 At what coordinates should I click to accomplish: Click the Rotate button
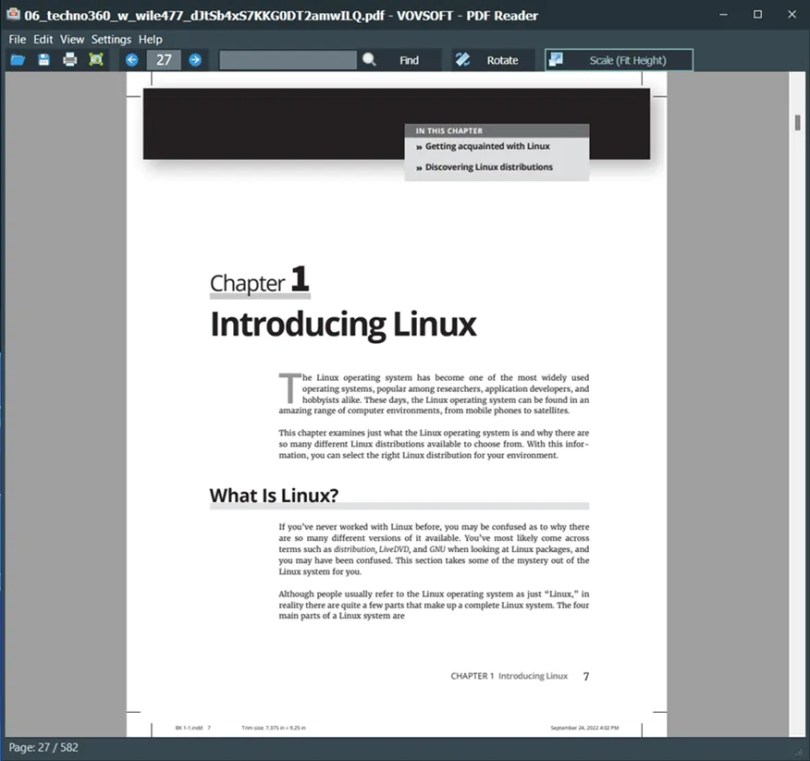coord(492,60)
